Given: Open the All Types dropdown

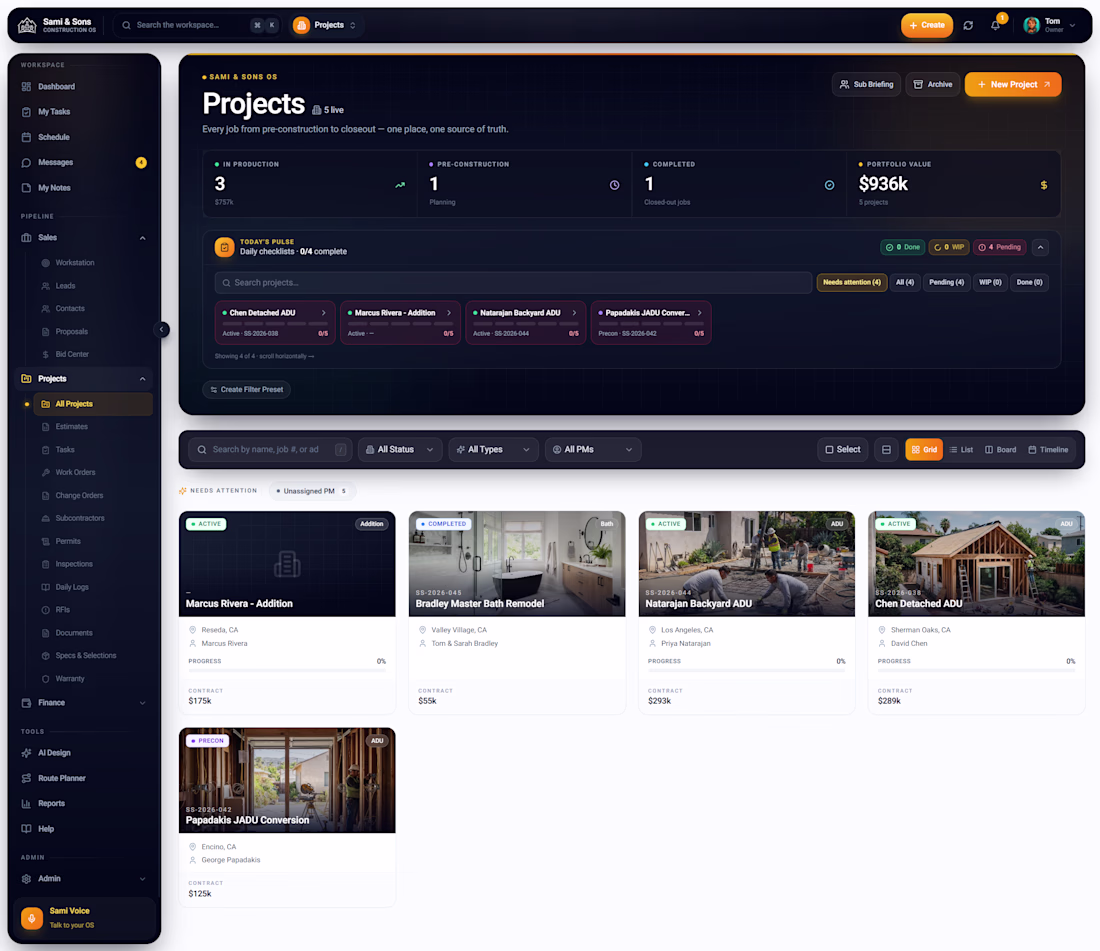Looking at the screenshot, I should pos(493,450).
